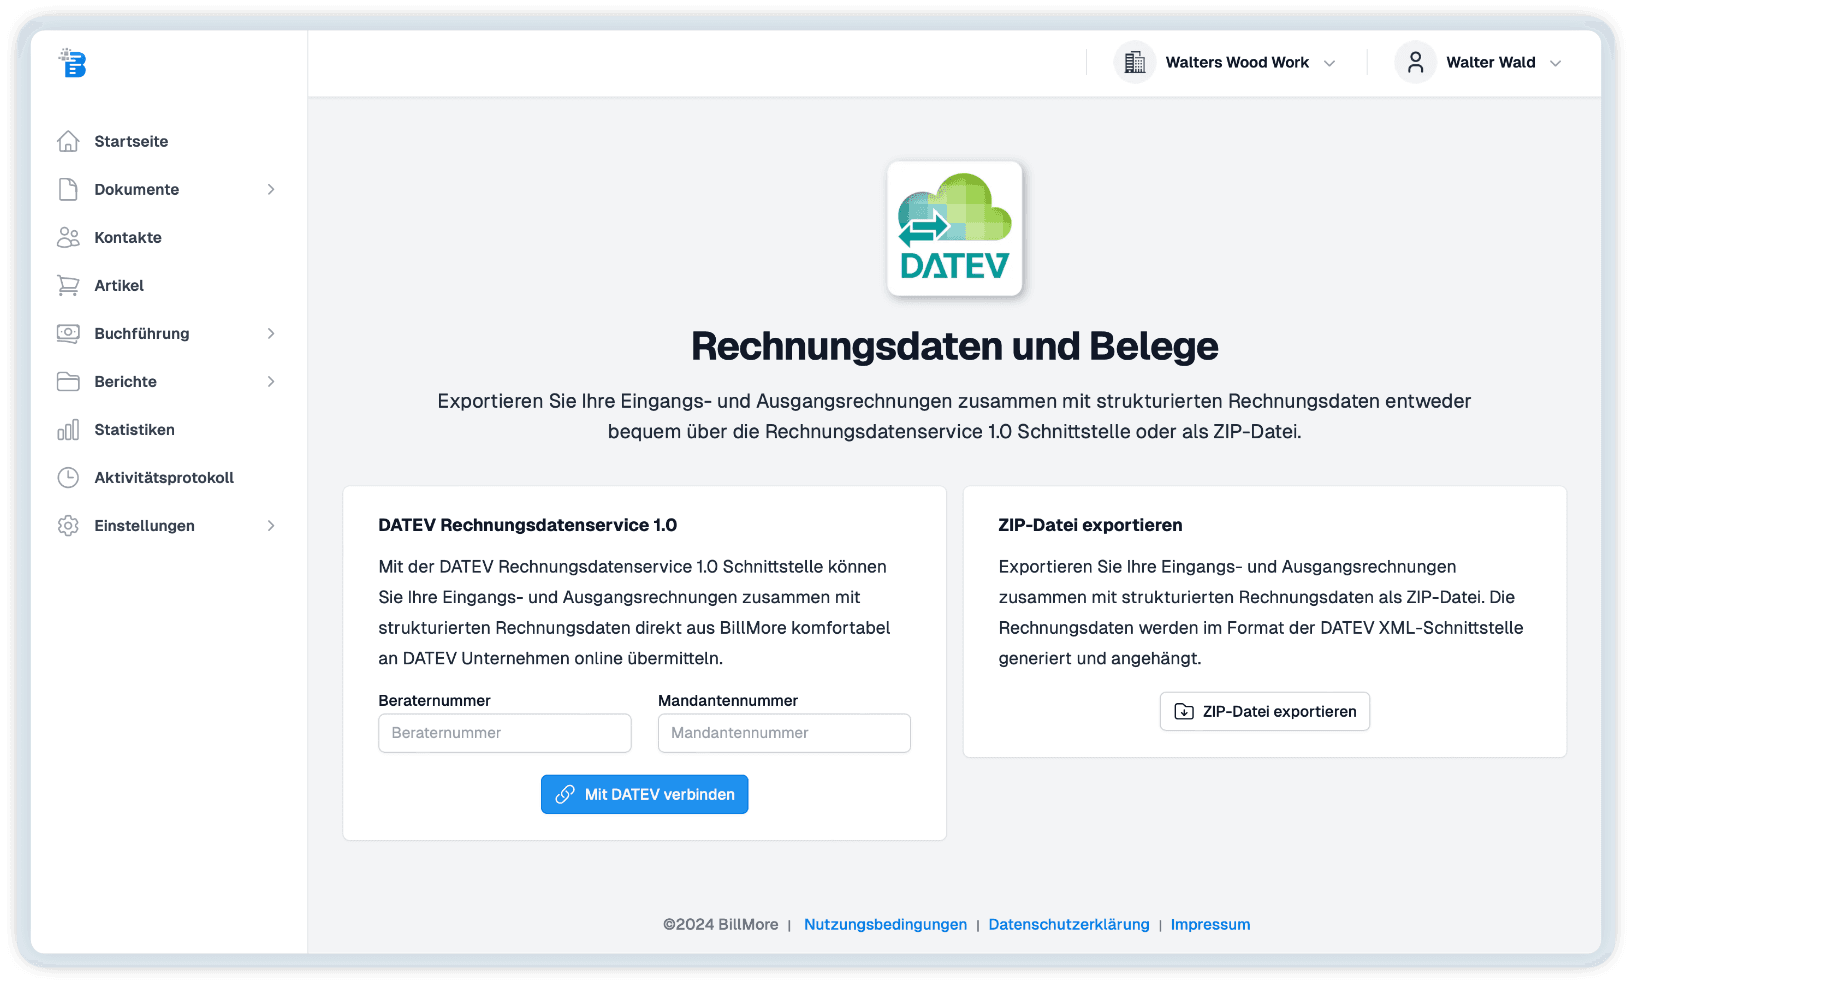Open Kontakte in the sidebar
The image size is (1828, 984).
click(x=128, y=237)
